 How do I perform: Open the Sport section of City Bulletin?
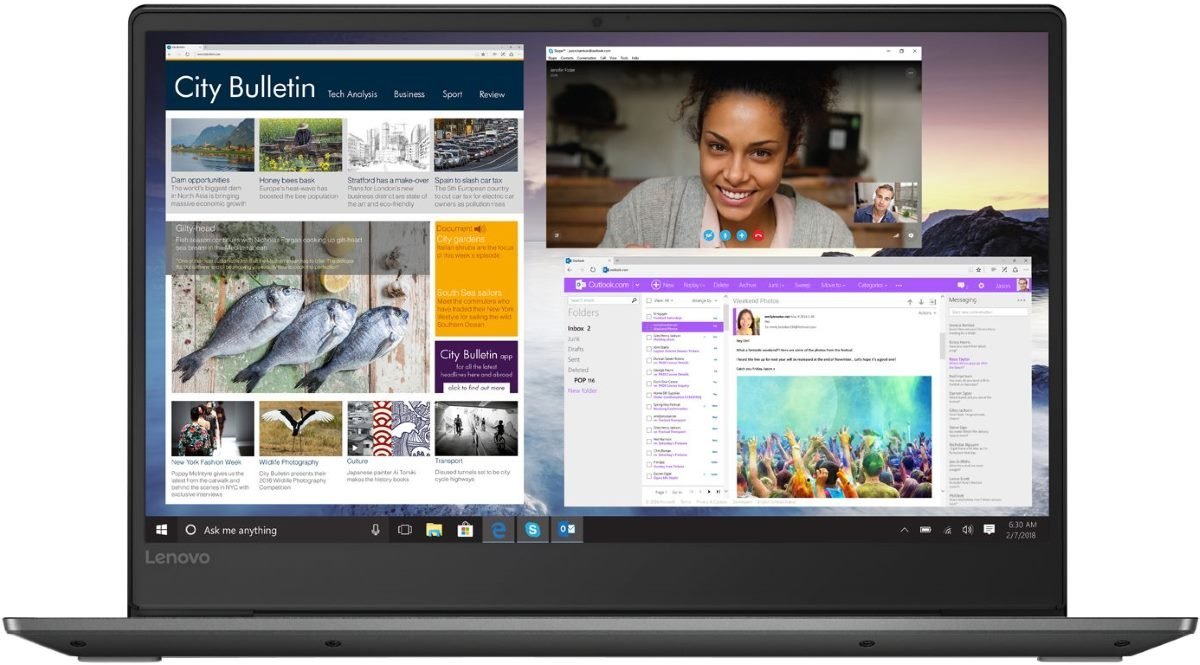click(452, 94)
